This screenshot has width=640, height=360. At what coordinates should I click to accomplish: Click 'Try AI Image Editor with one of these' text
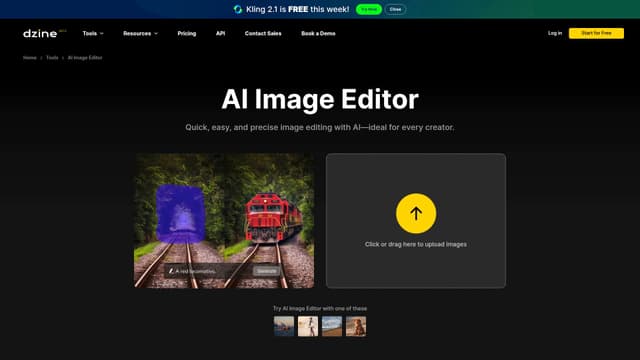tap(320, 309)
